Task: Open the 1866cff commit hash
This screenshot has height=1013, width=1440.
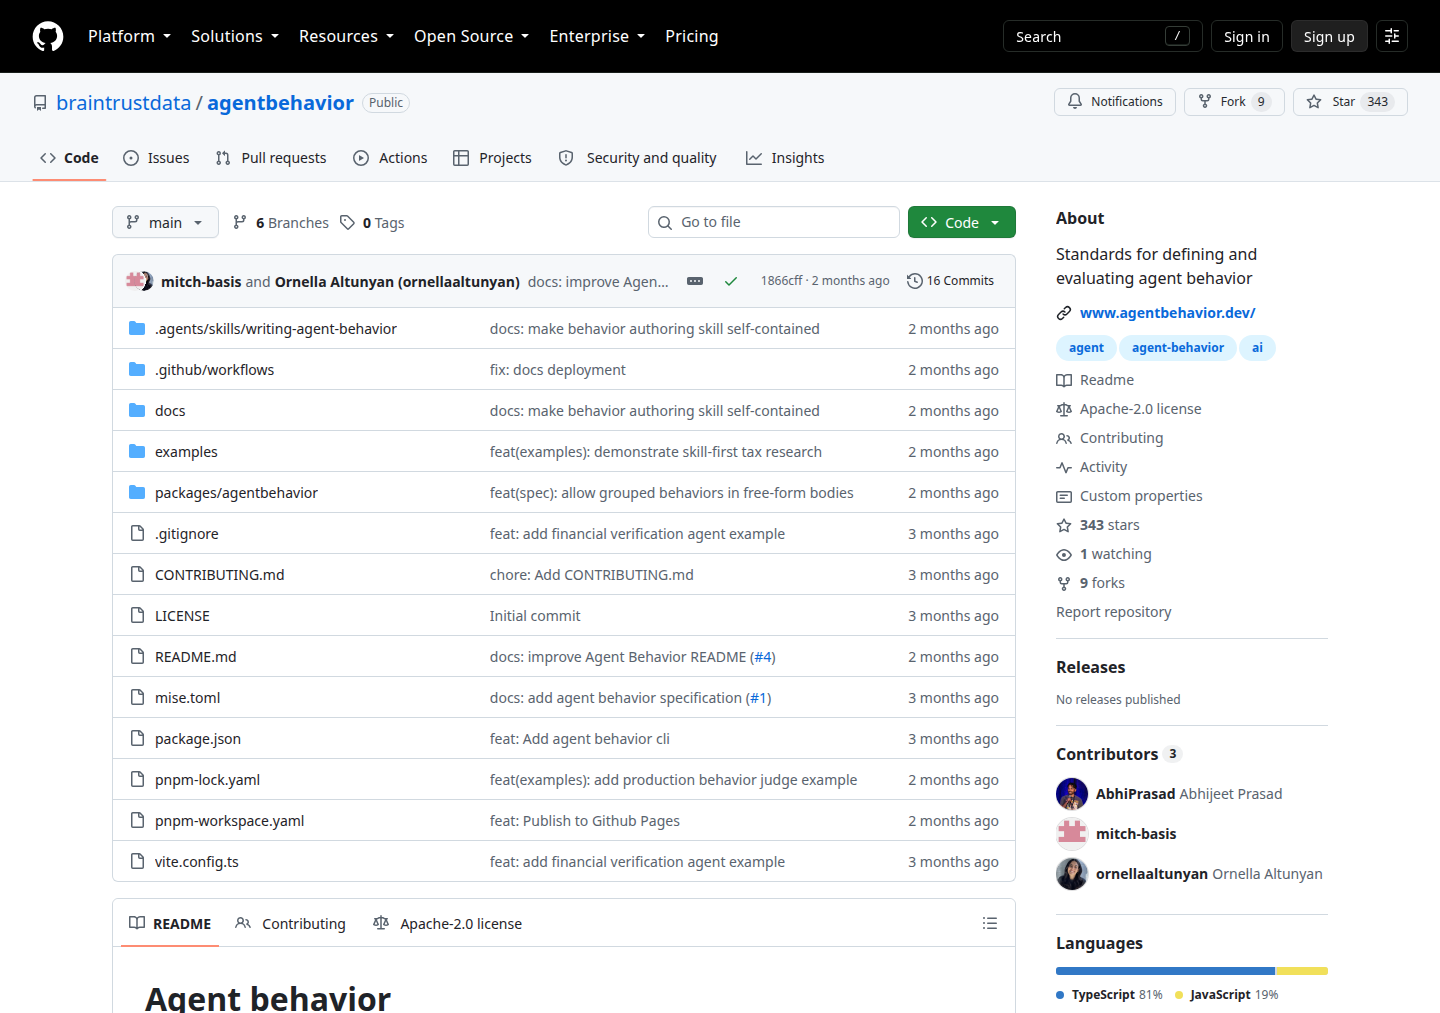Action: [781, 281]
